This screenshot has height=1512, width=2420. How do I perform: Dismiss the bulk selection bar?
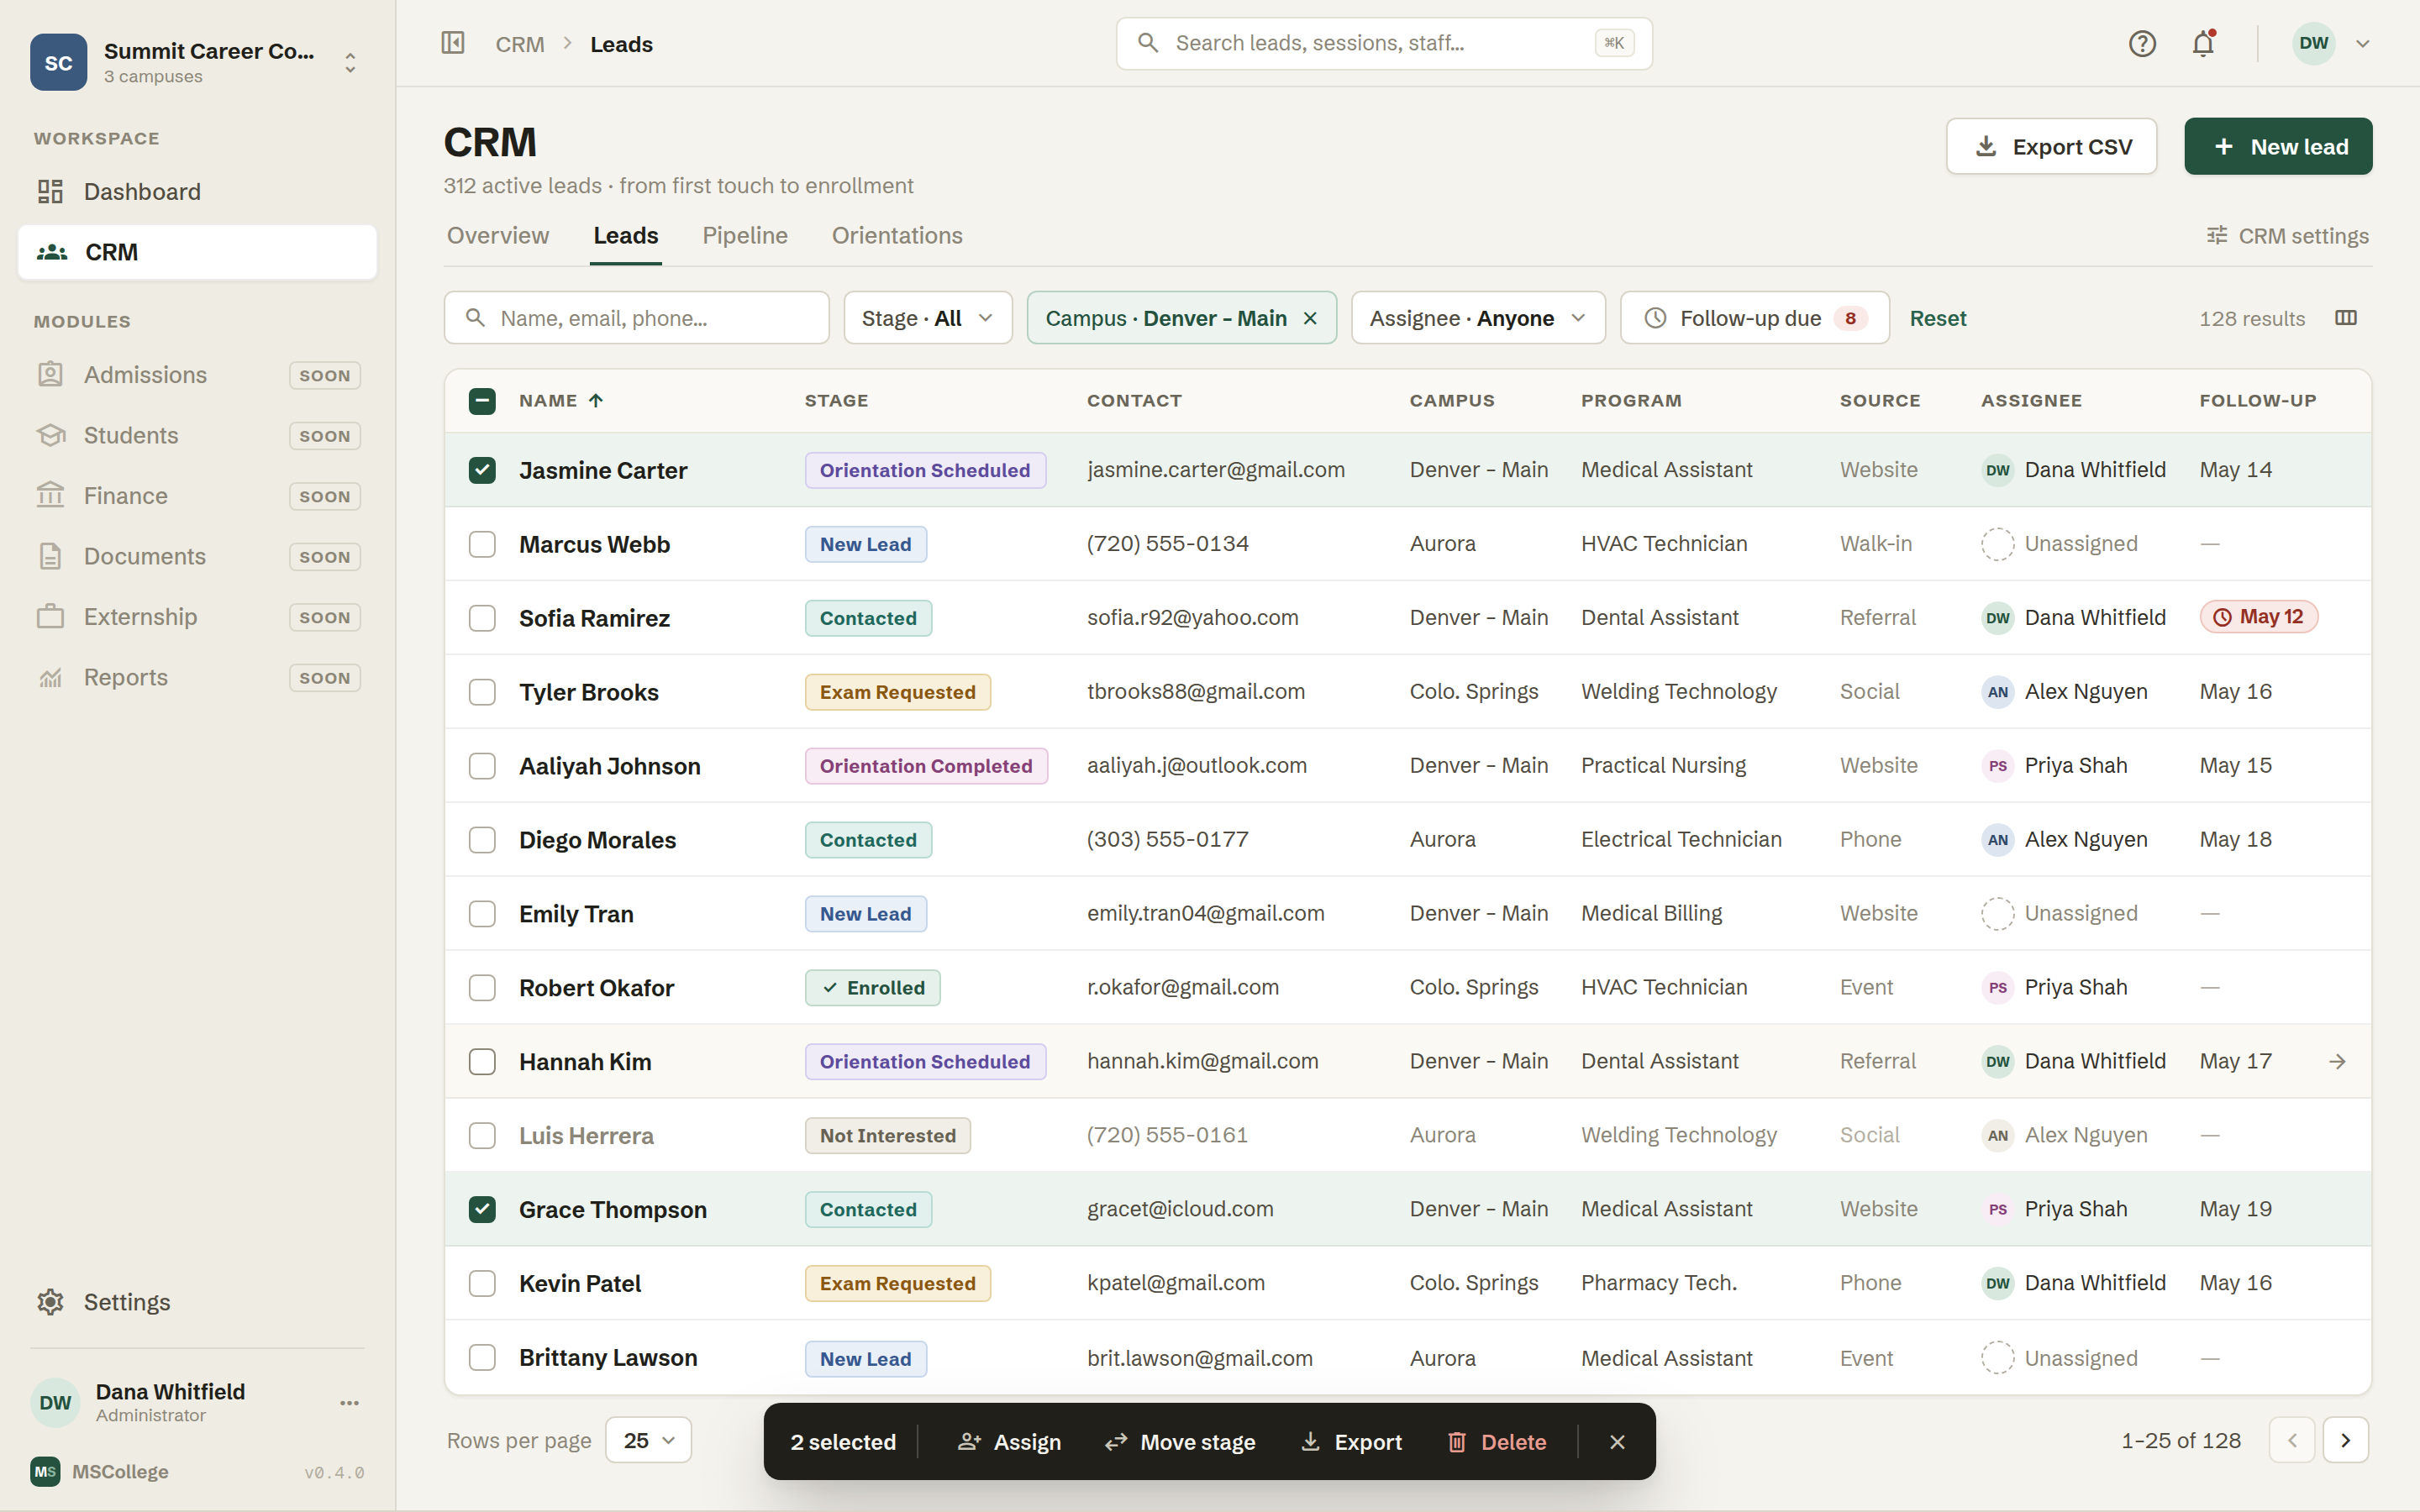pyautogui.click(x=1617, y=1441)
